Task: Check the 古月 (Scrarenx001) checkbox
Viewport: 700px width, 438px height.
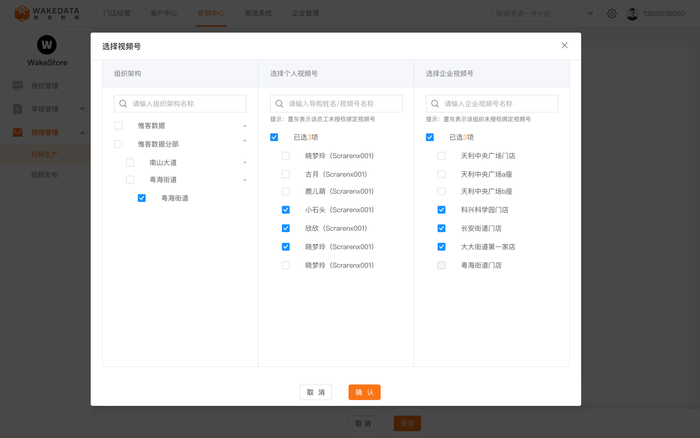Action: pyautogui.click(x=286, y=174)
